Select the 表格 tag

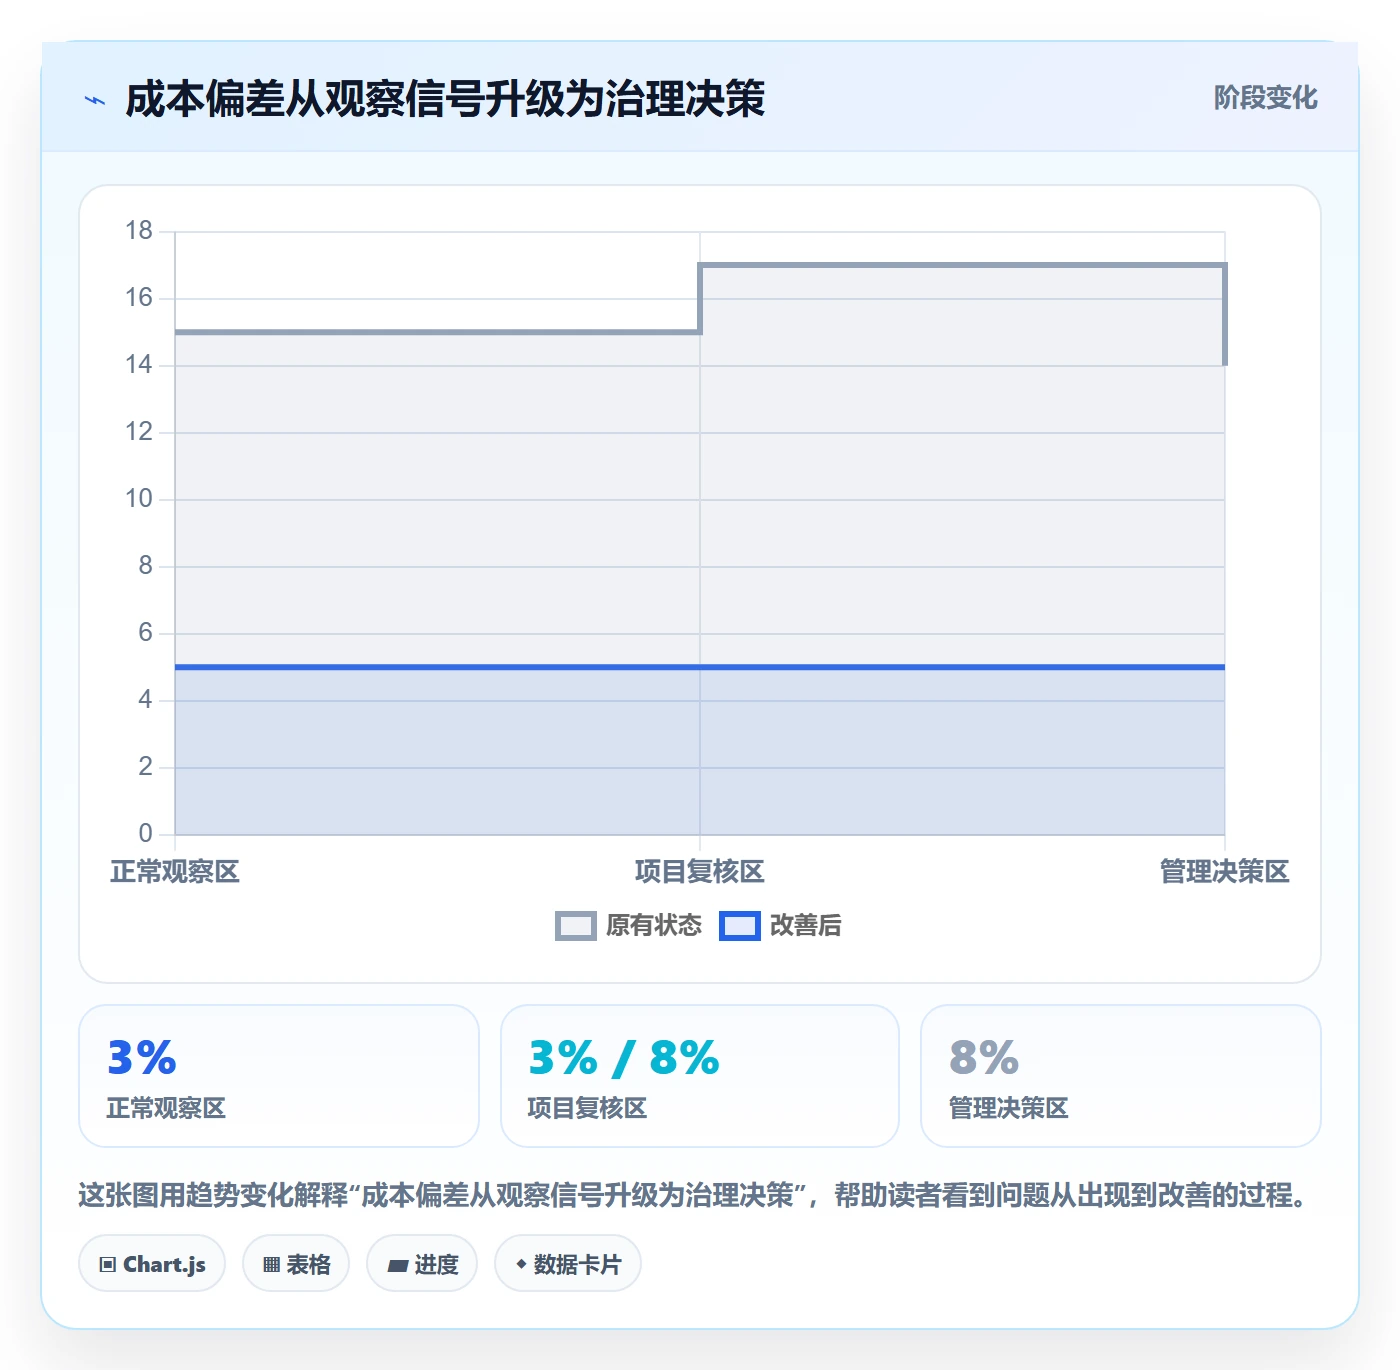296,1264
